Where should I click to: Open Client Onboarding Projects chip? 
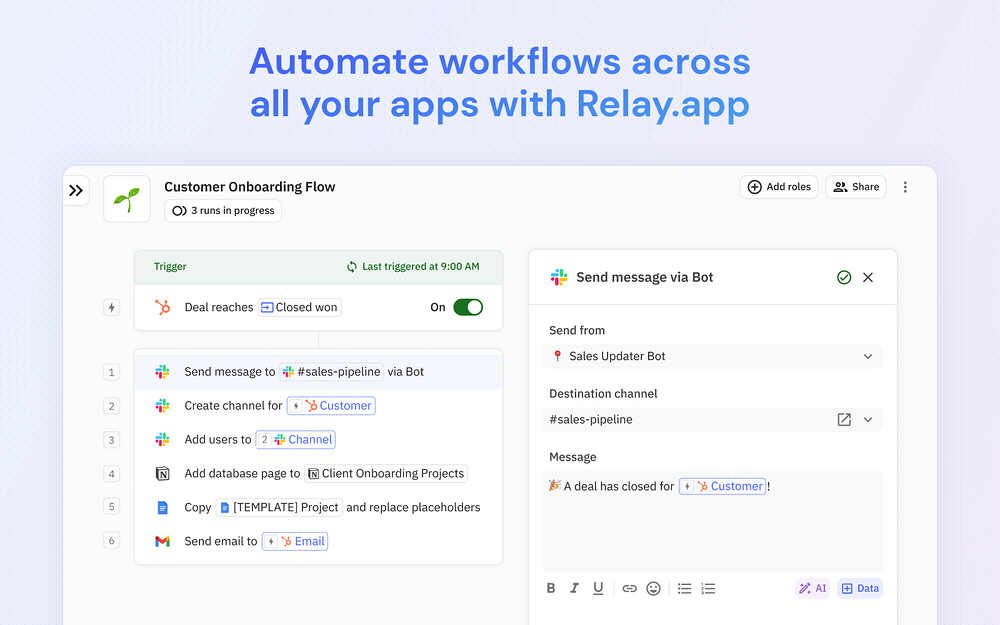click(x=386, y=473)
